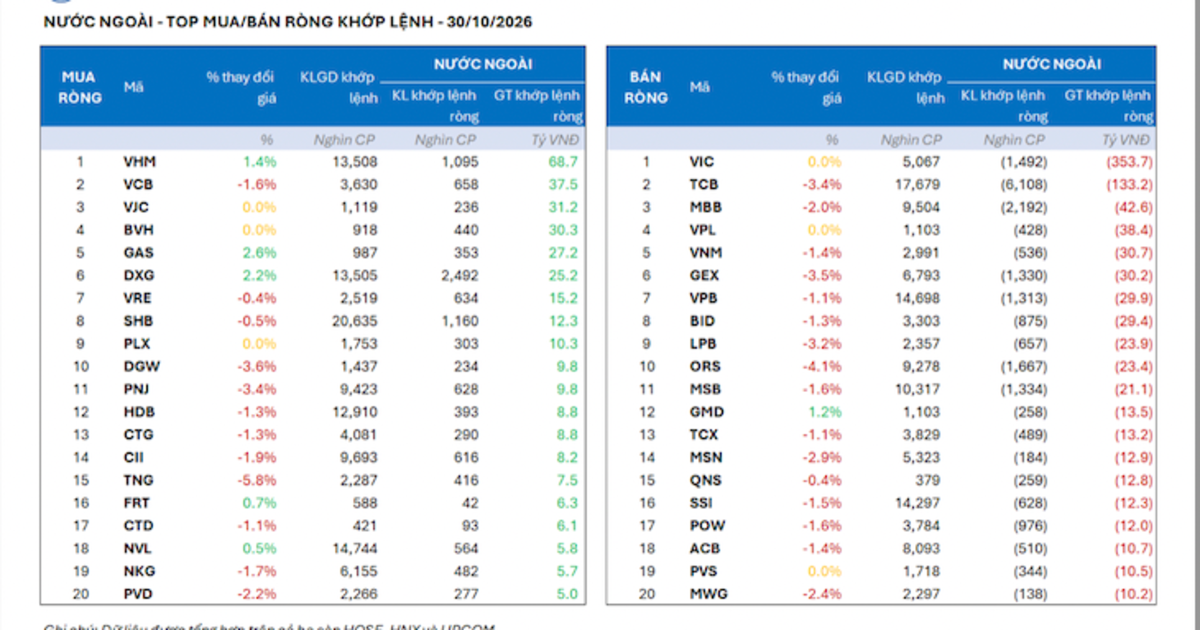
Task: Select the SSI stock code
Action: point(702,502)
